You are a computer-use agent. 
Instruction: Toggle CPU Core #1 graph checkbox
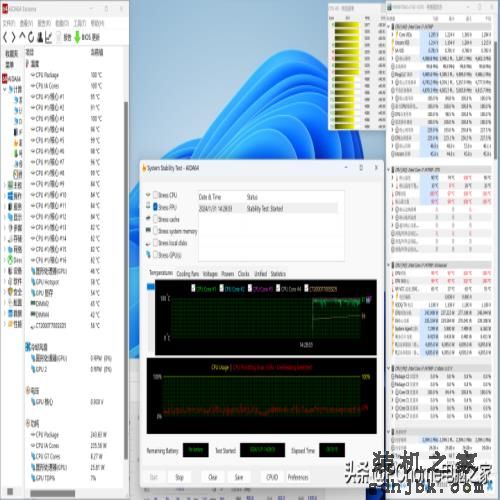(193, 288)
